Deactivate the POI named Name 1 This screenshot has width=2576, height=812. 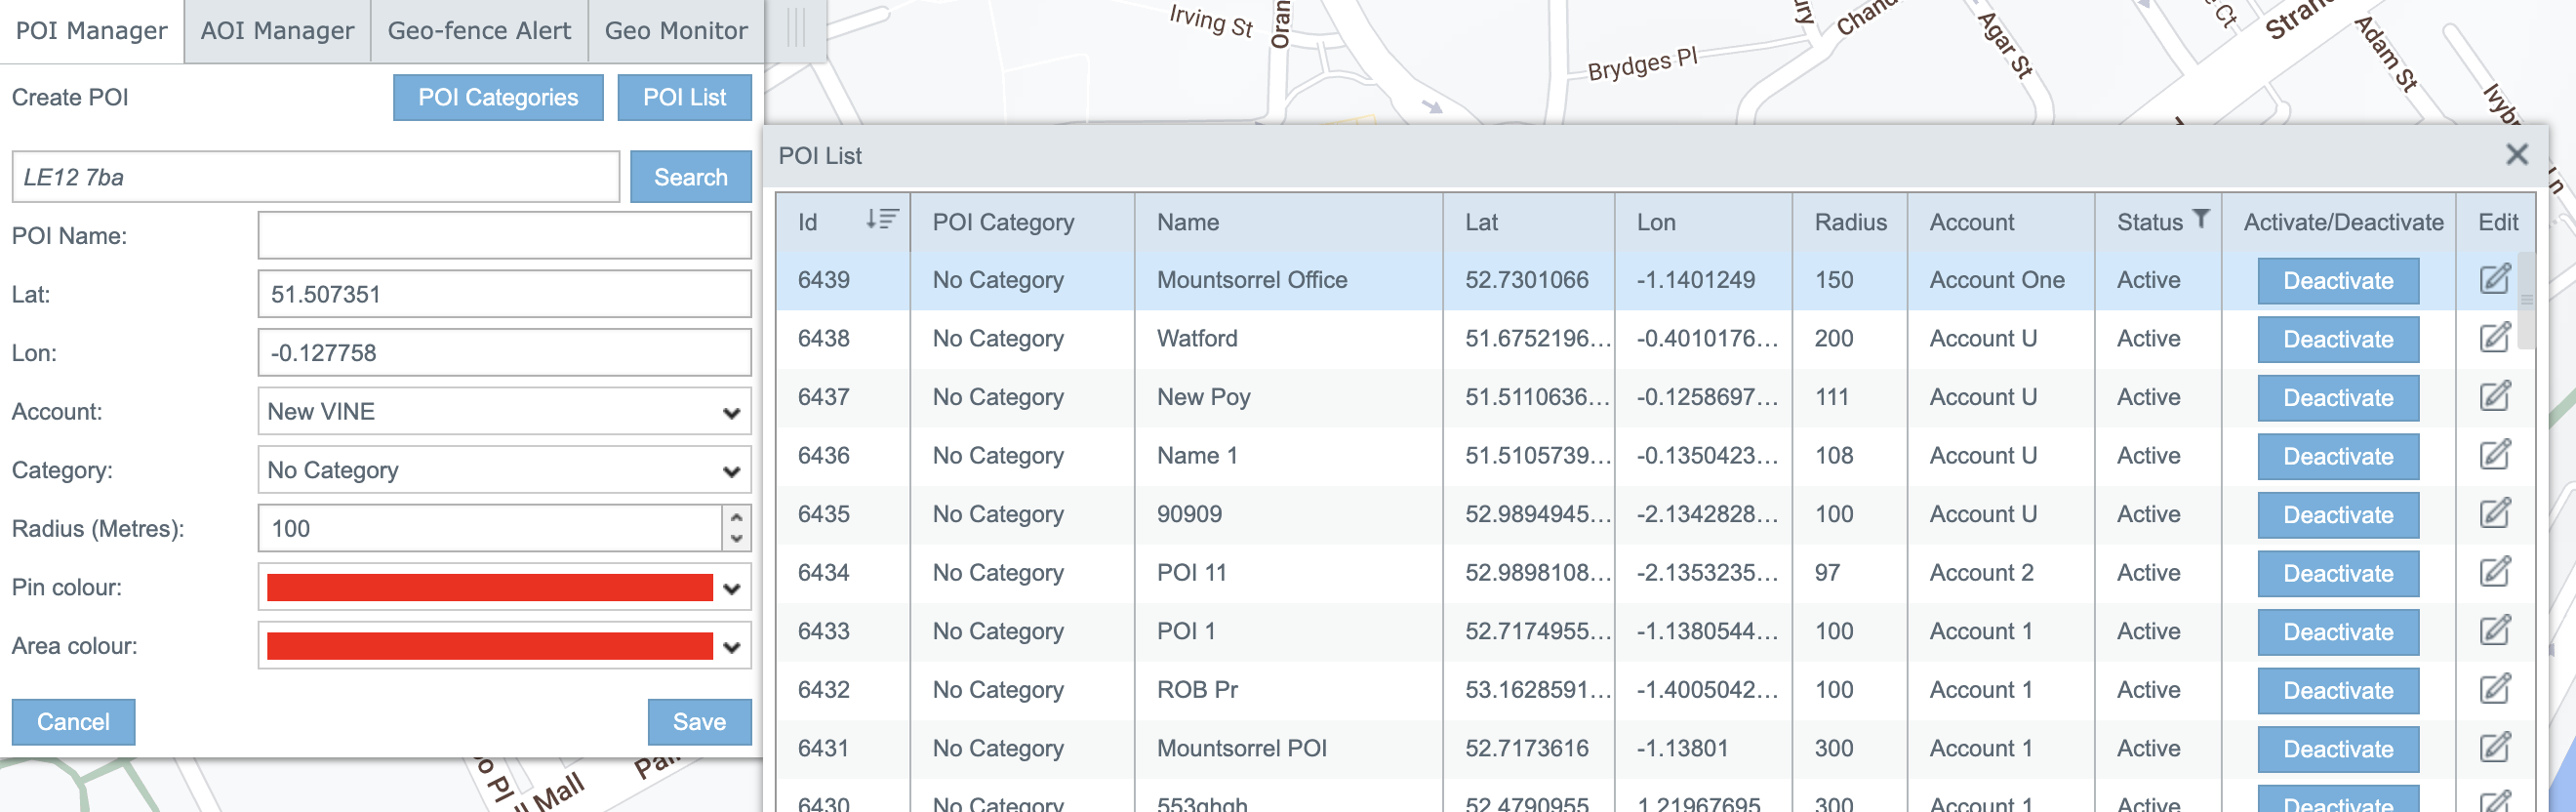coord(2337,457)
